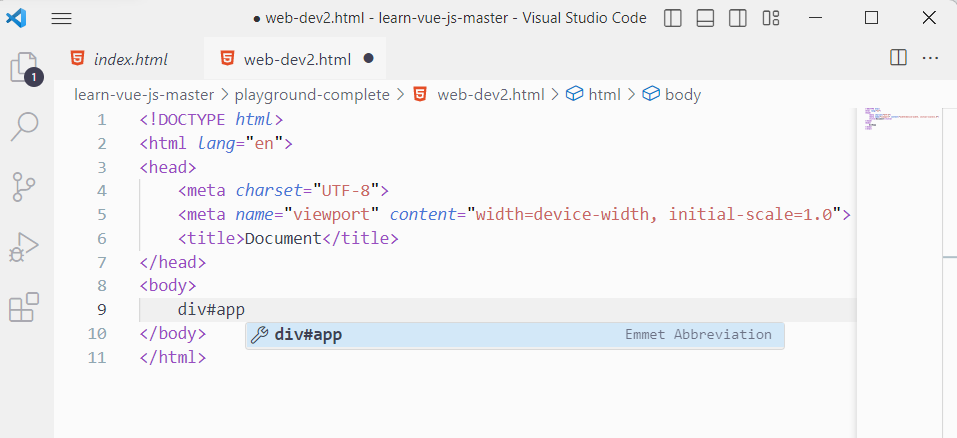Split the editor to the right

coord(898,58)
